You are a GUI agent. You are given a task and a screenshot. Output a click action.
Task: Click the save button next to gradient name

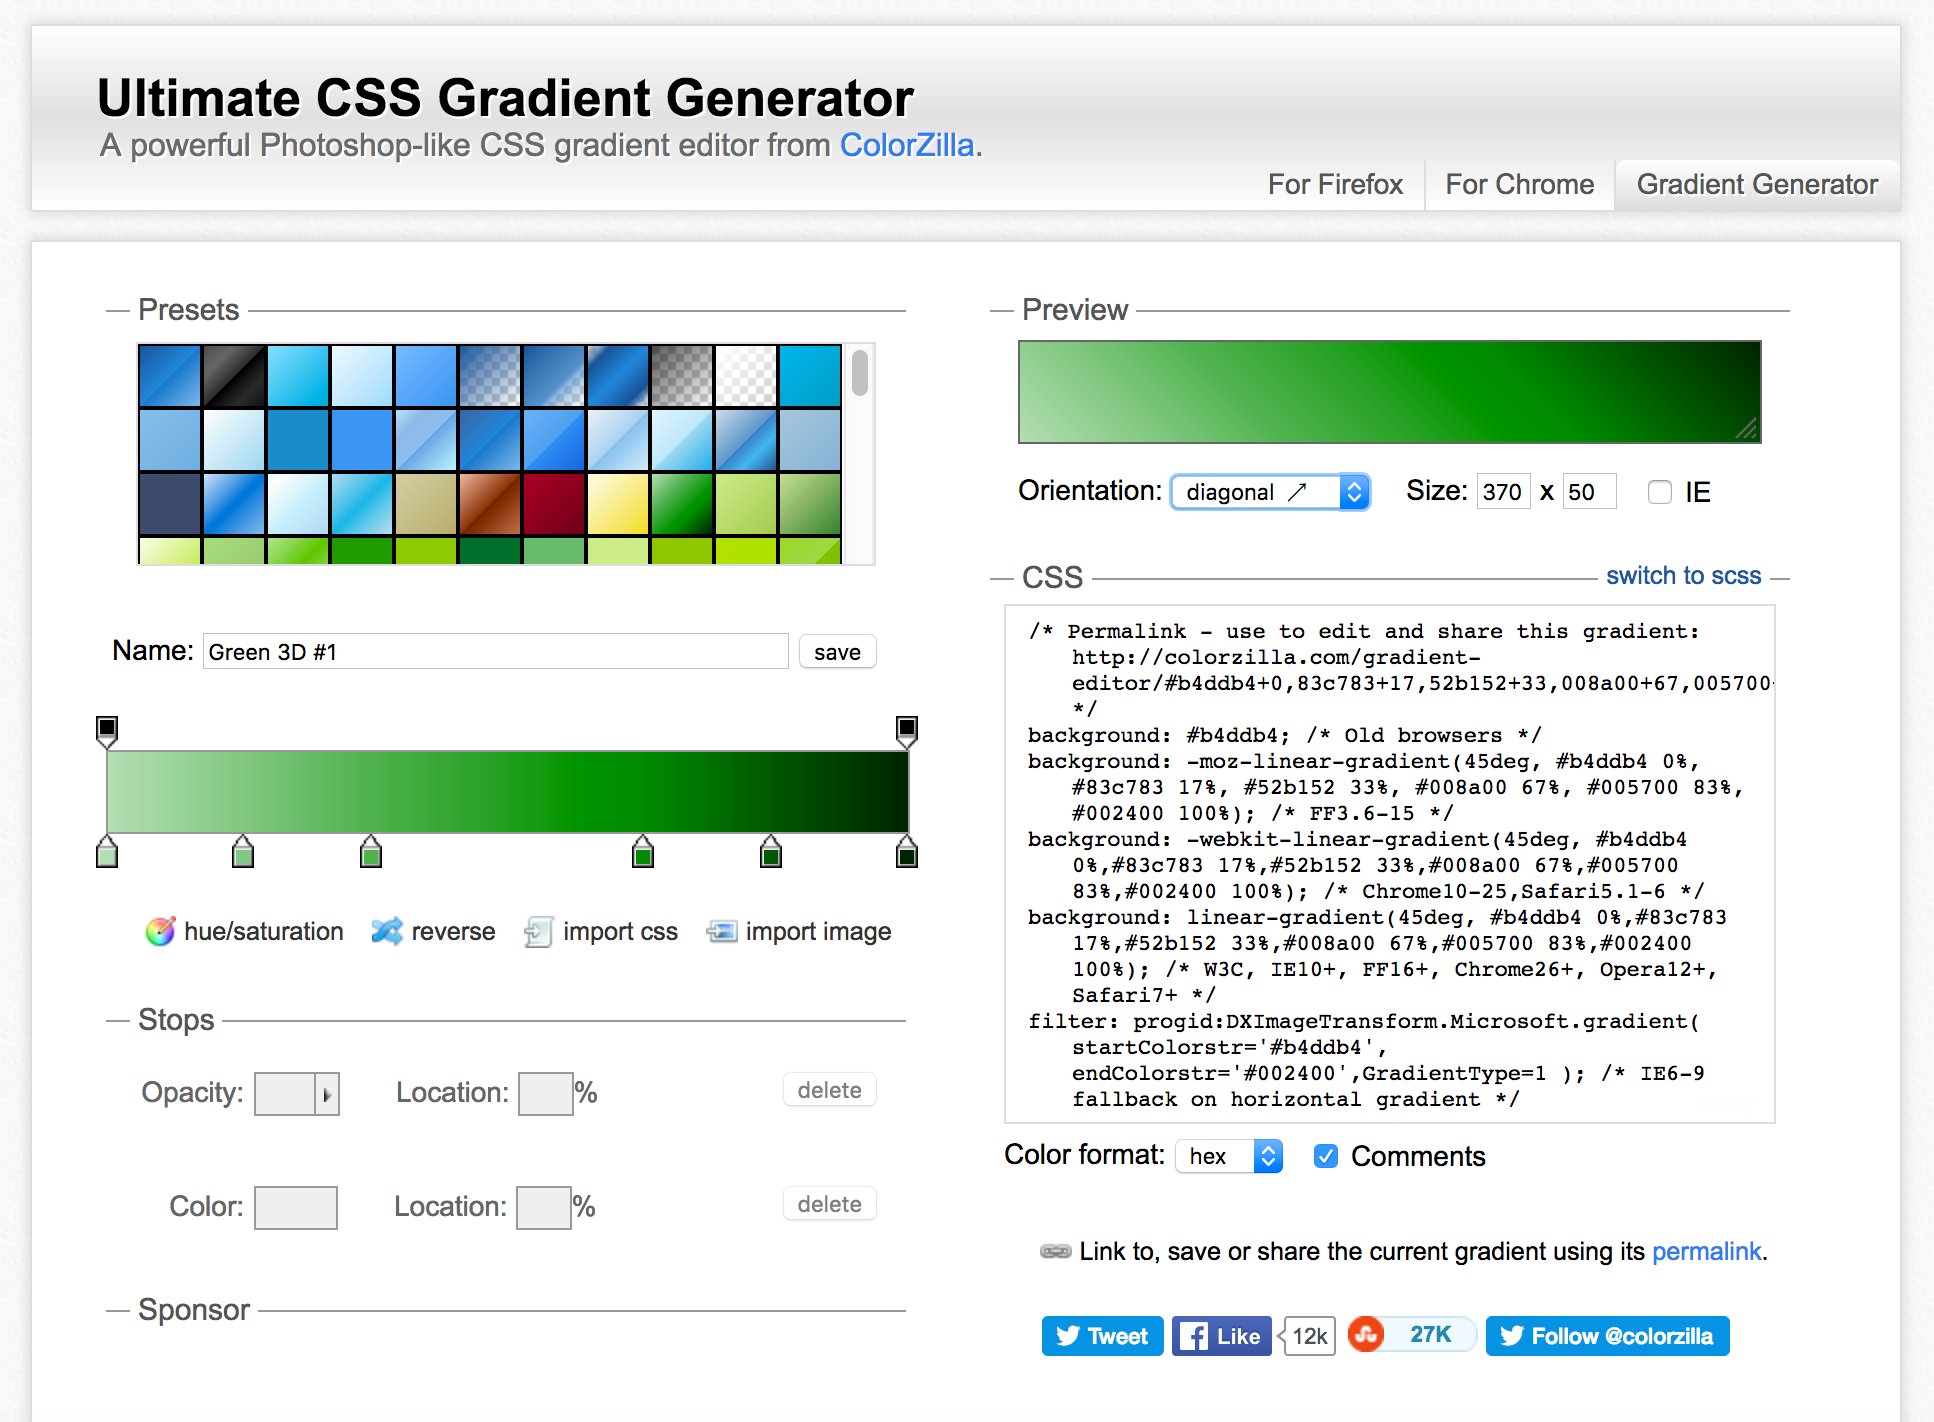click(837, 651)
